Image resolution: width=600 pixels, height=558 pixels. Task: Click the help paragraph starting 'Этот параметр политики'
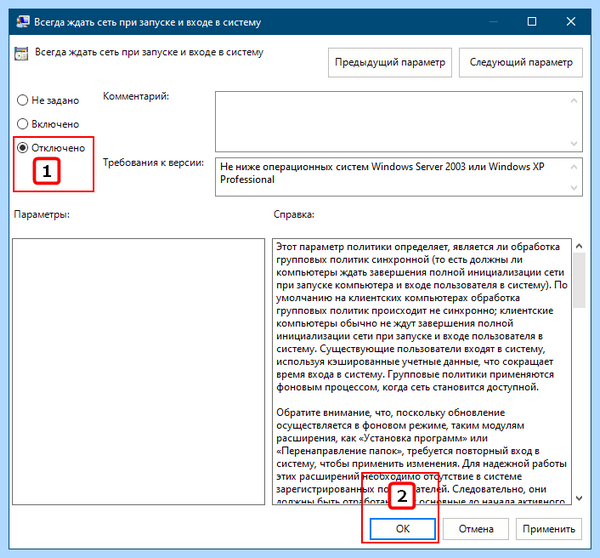point(421,317)
